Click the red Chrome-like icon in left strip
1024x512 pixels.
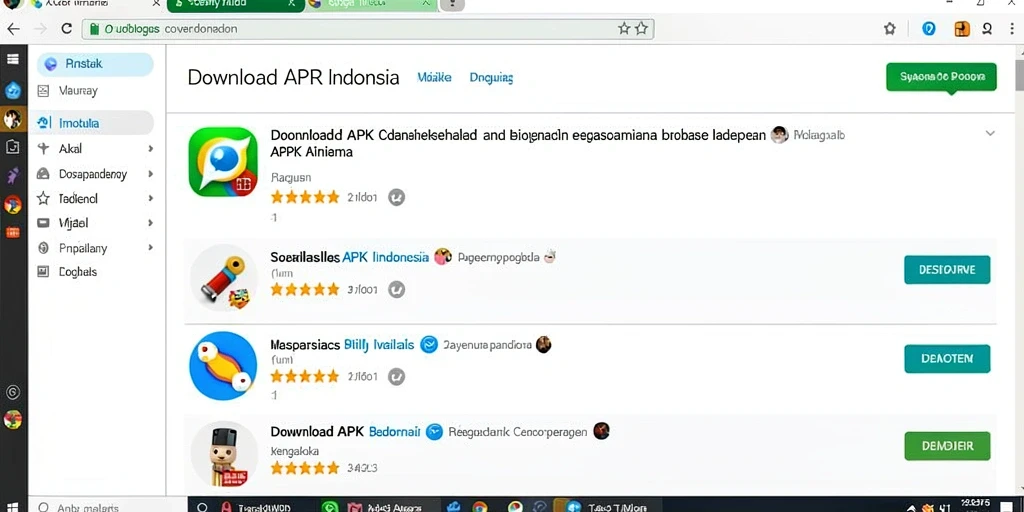click(12, 205)
